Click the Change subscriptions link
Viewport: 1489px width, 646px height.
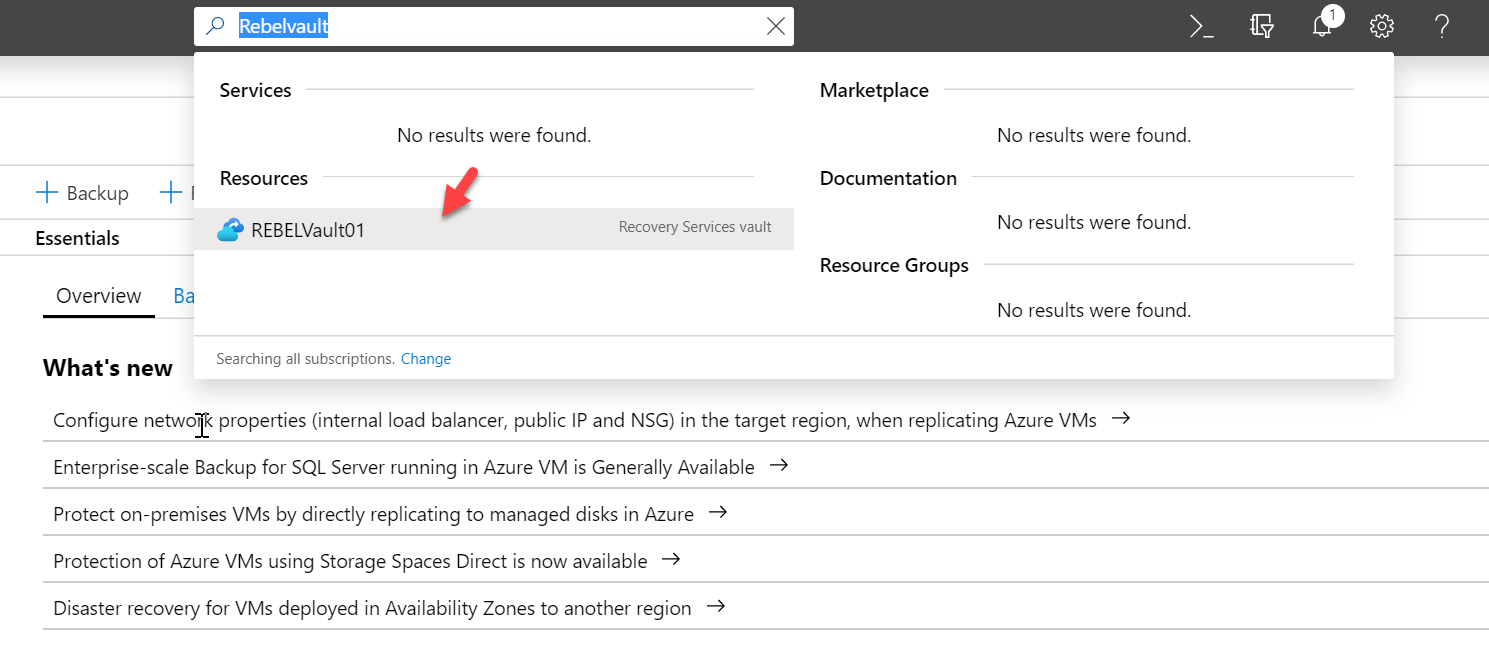[x=426, y=359]
